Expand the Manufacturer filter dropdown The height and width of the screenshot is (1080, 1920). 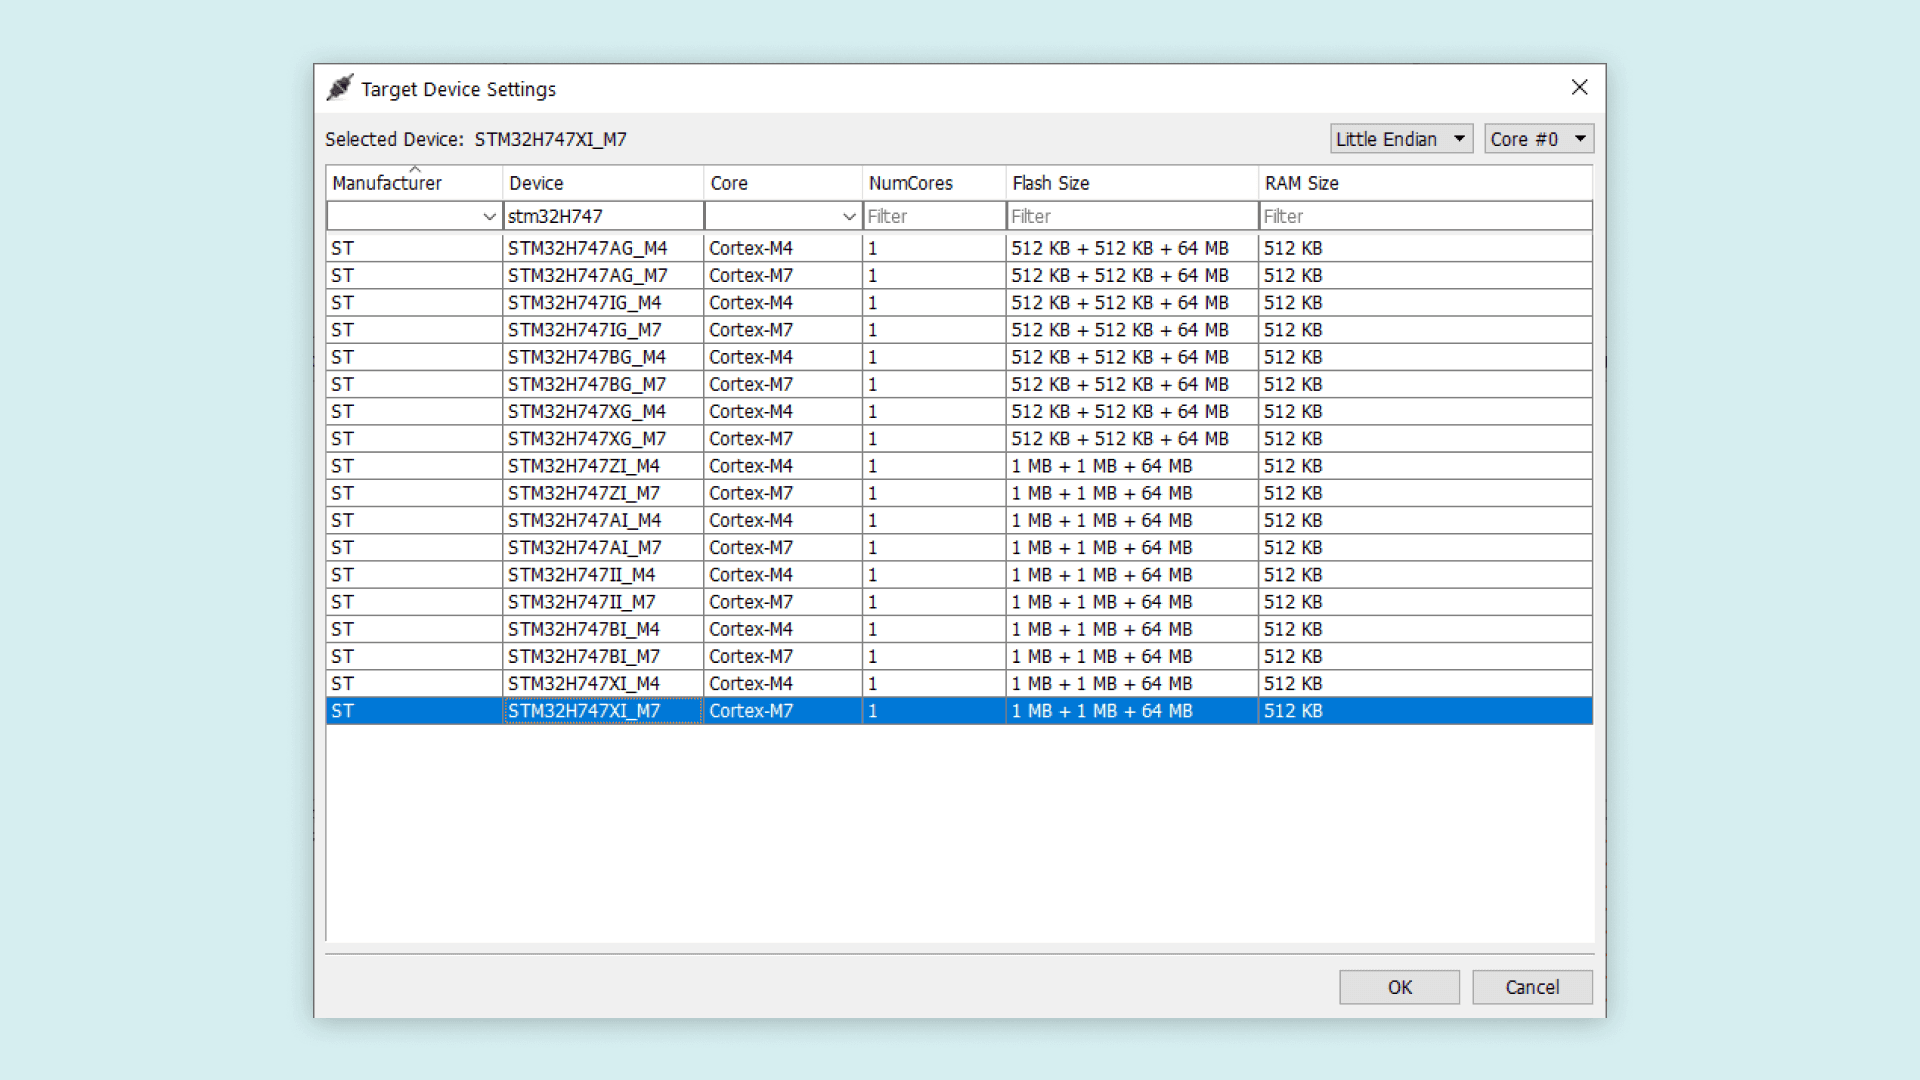(x=488, y=216)
